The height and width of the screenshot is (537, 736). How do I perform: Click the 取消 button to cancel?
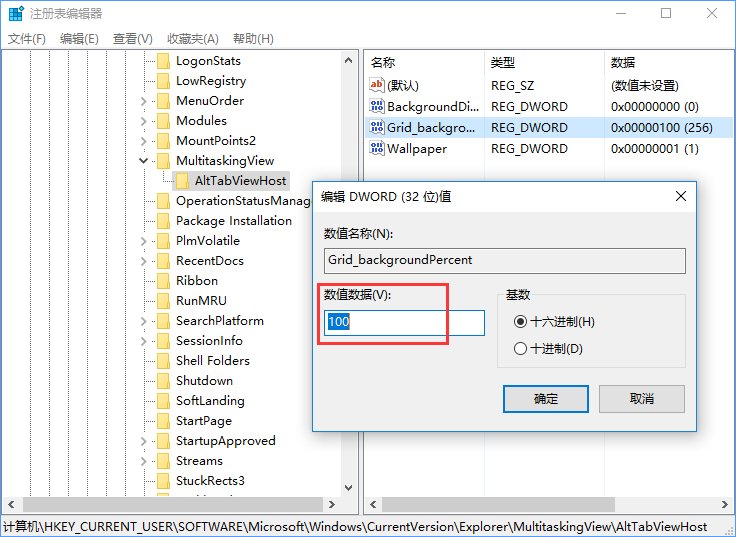tap(642, 398)
